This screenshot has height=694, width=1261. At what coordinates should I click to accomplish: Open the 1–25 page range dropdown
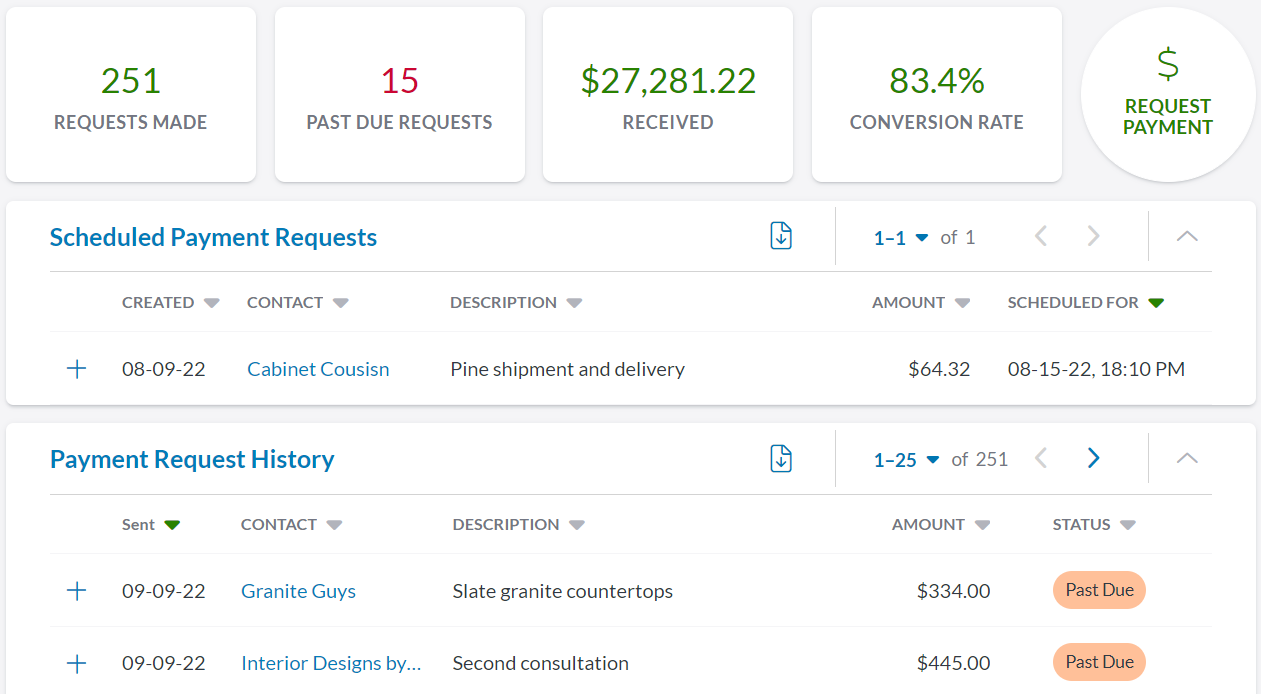click(906, 460)
